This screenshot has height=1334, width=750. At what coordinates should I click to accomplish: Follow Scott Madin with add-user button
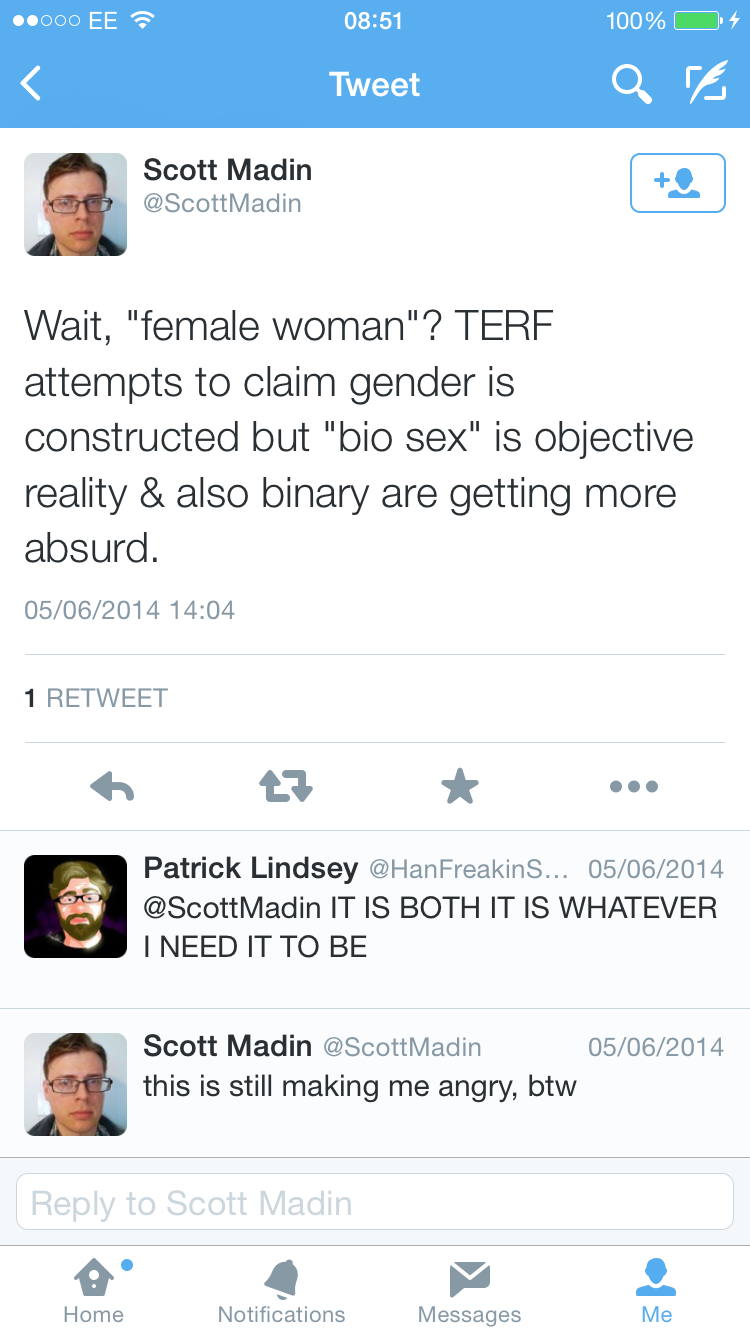click(677, 183)
